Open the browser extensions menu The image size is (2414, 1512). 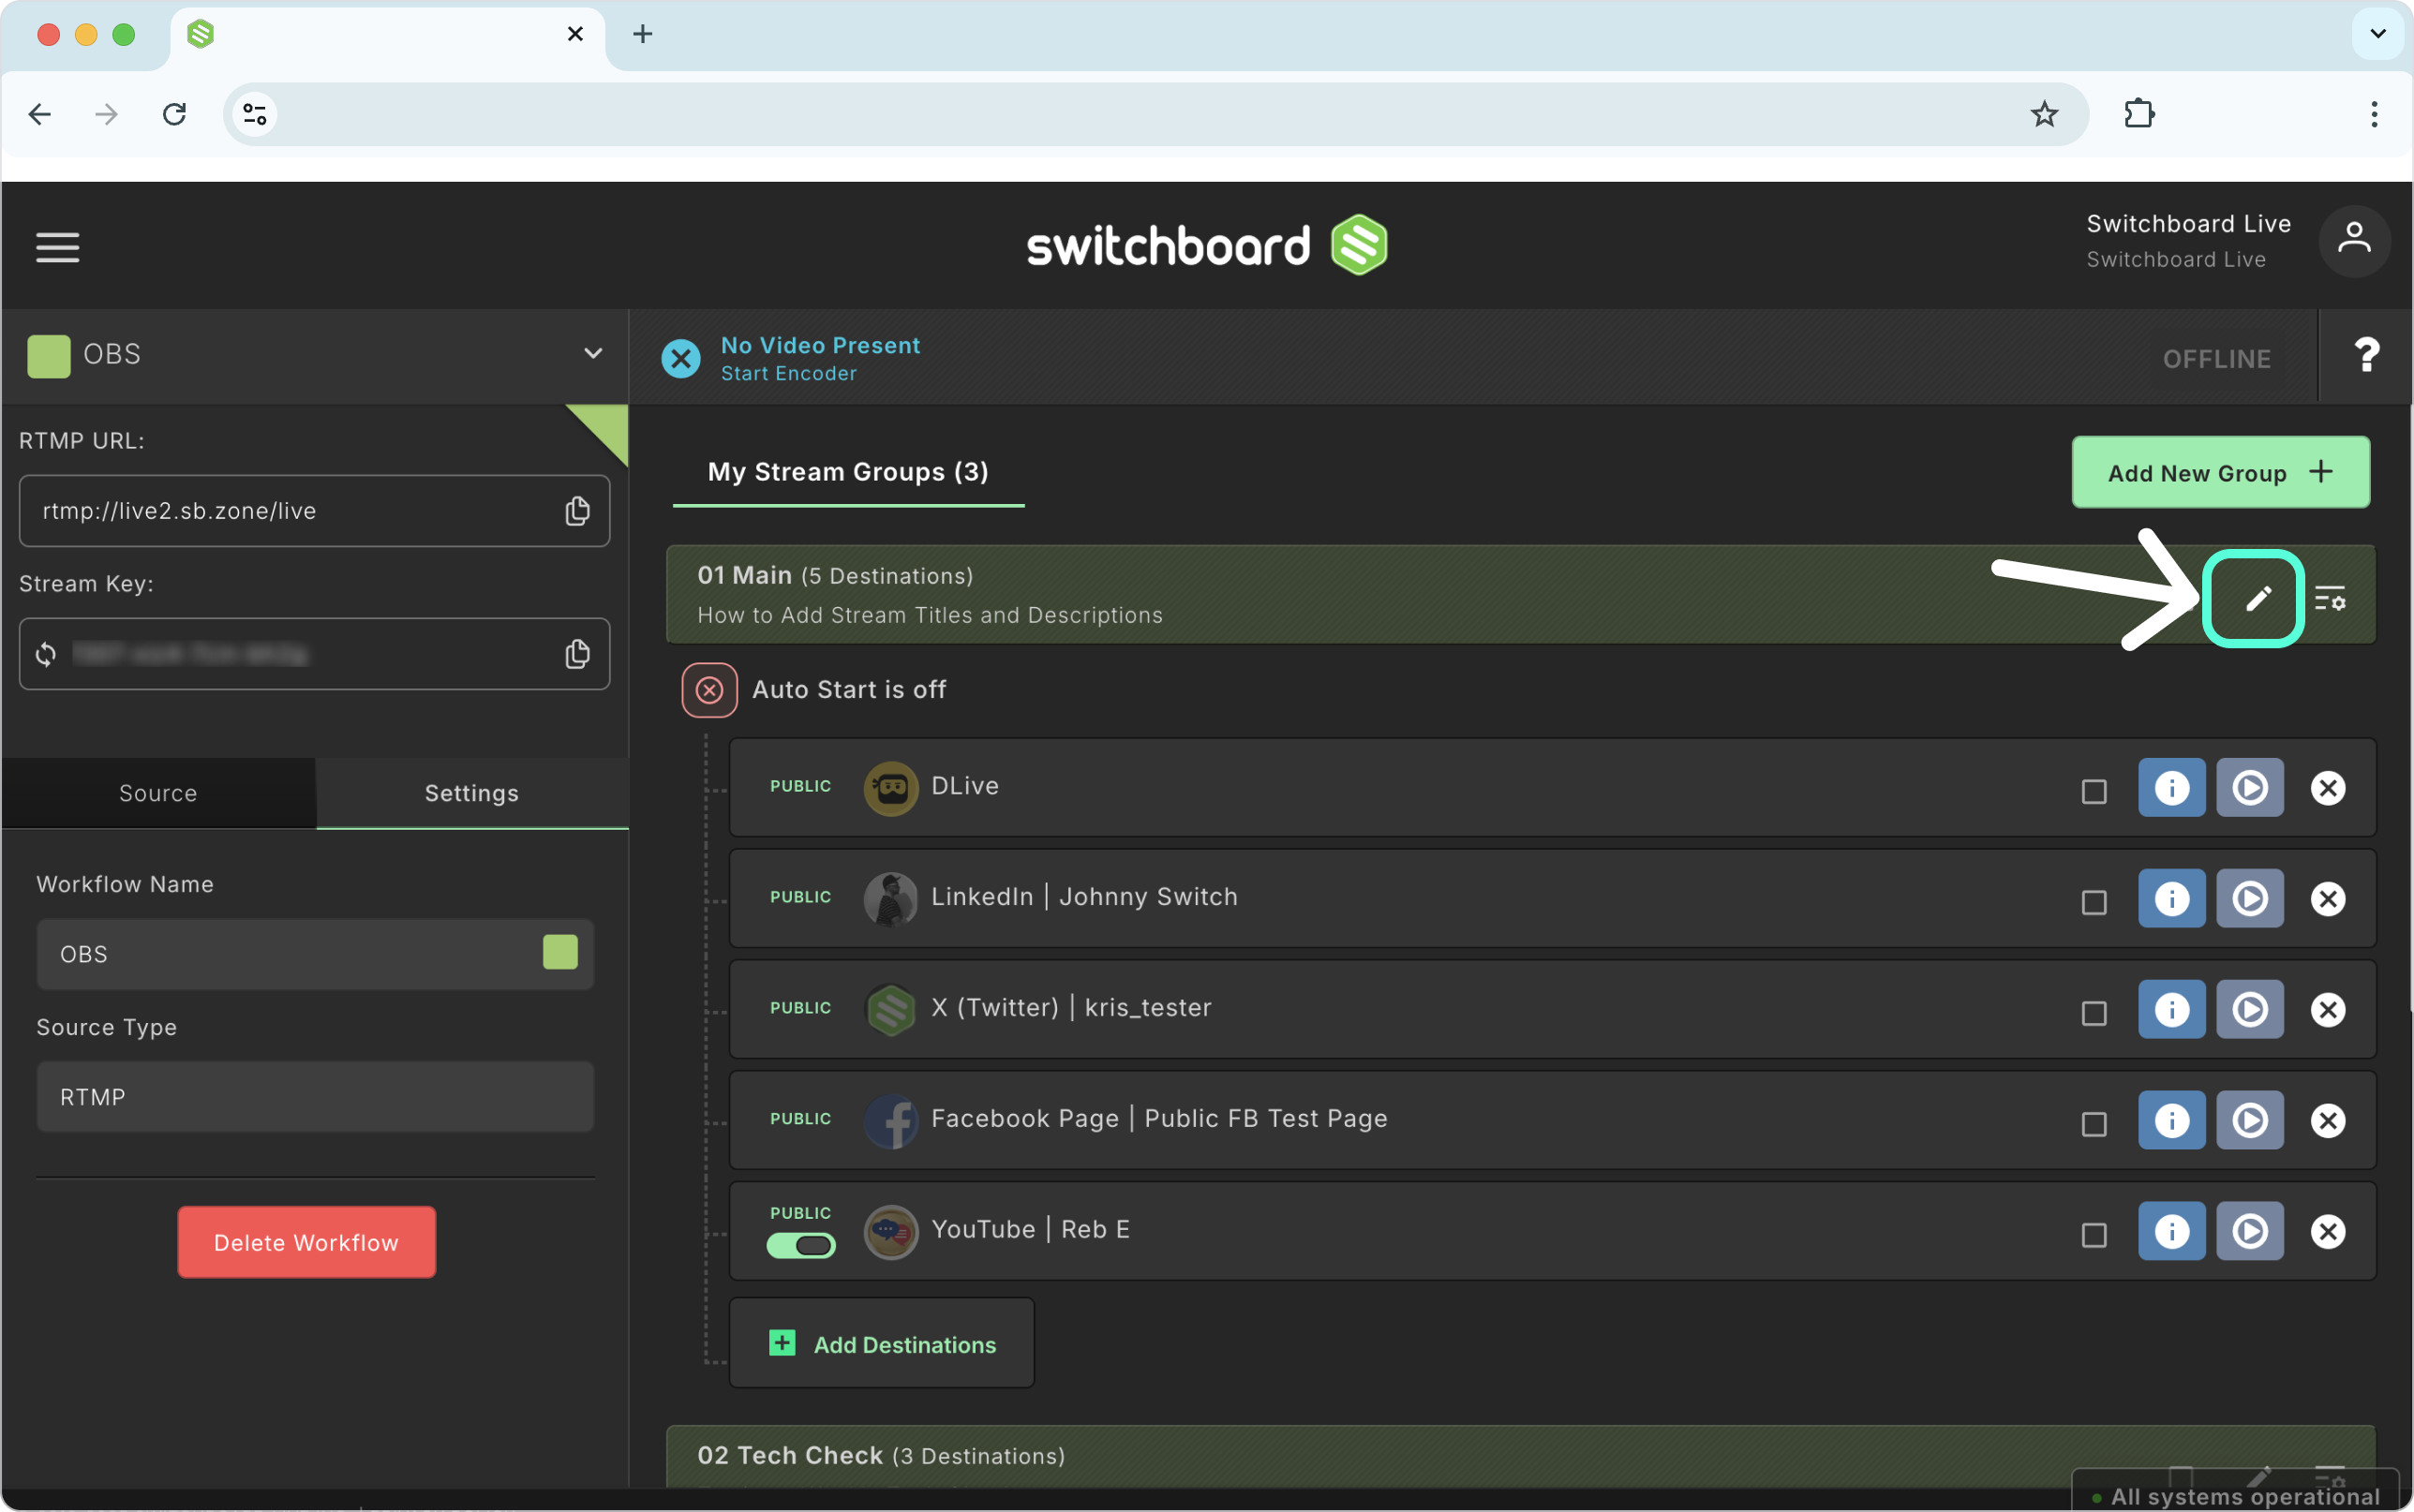click(2139, 114)
